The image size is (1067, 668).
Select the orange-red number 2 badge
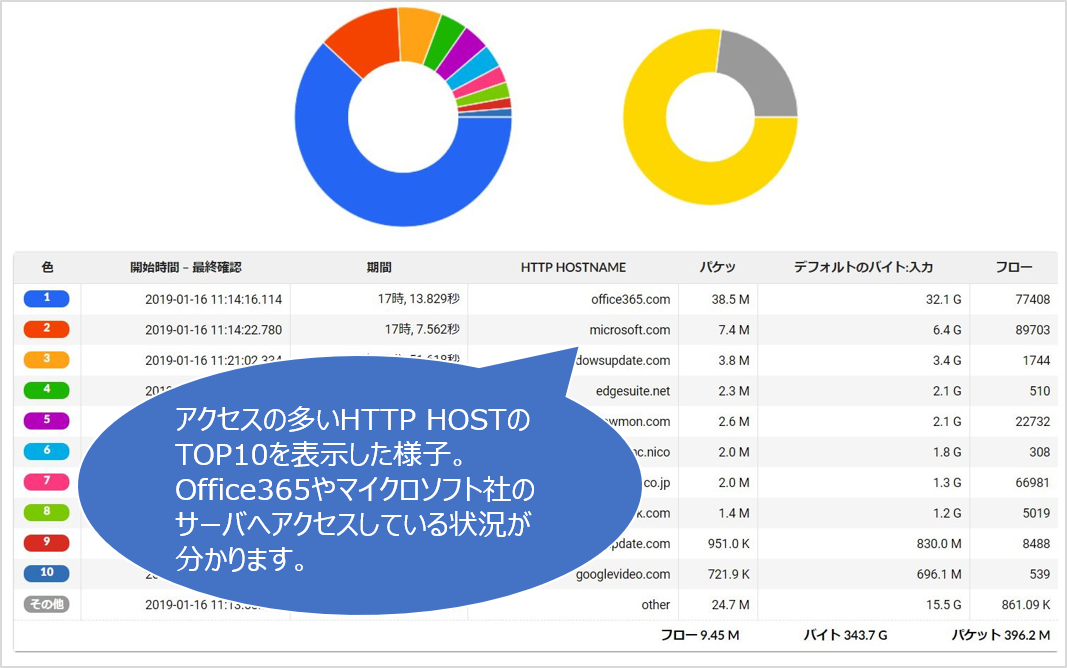coord(46,329)
